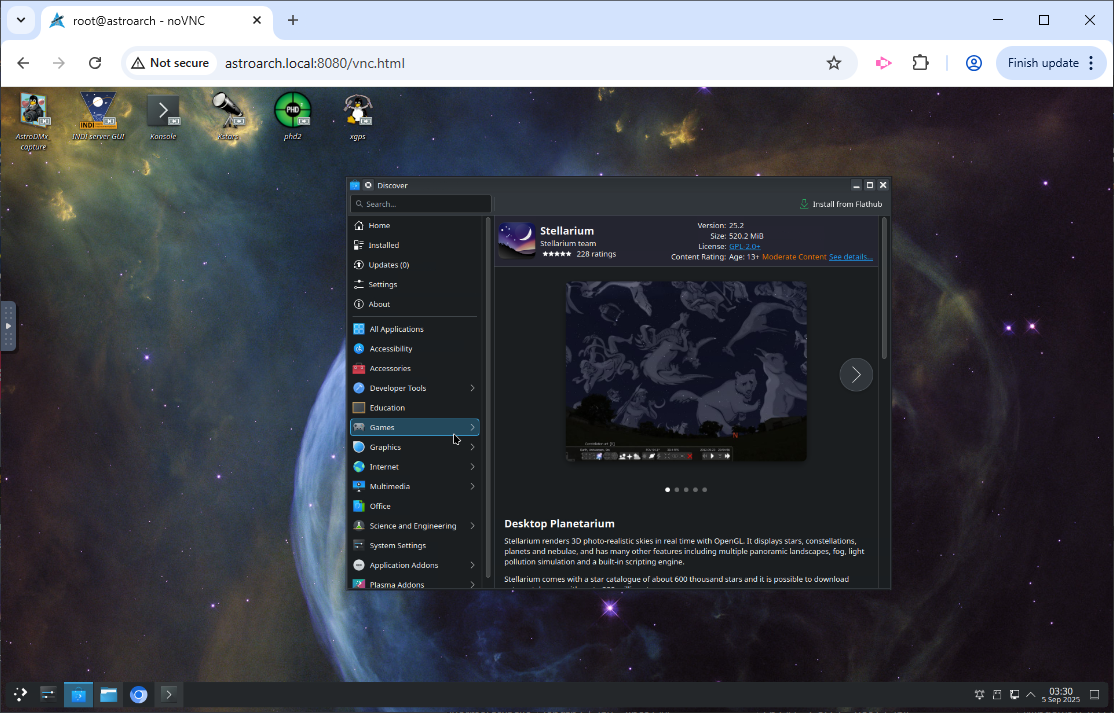This screenshot has width=1114, height=713.
Task: Expand the Application Addons arrow
Action: [x=472, y=565]
